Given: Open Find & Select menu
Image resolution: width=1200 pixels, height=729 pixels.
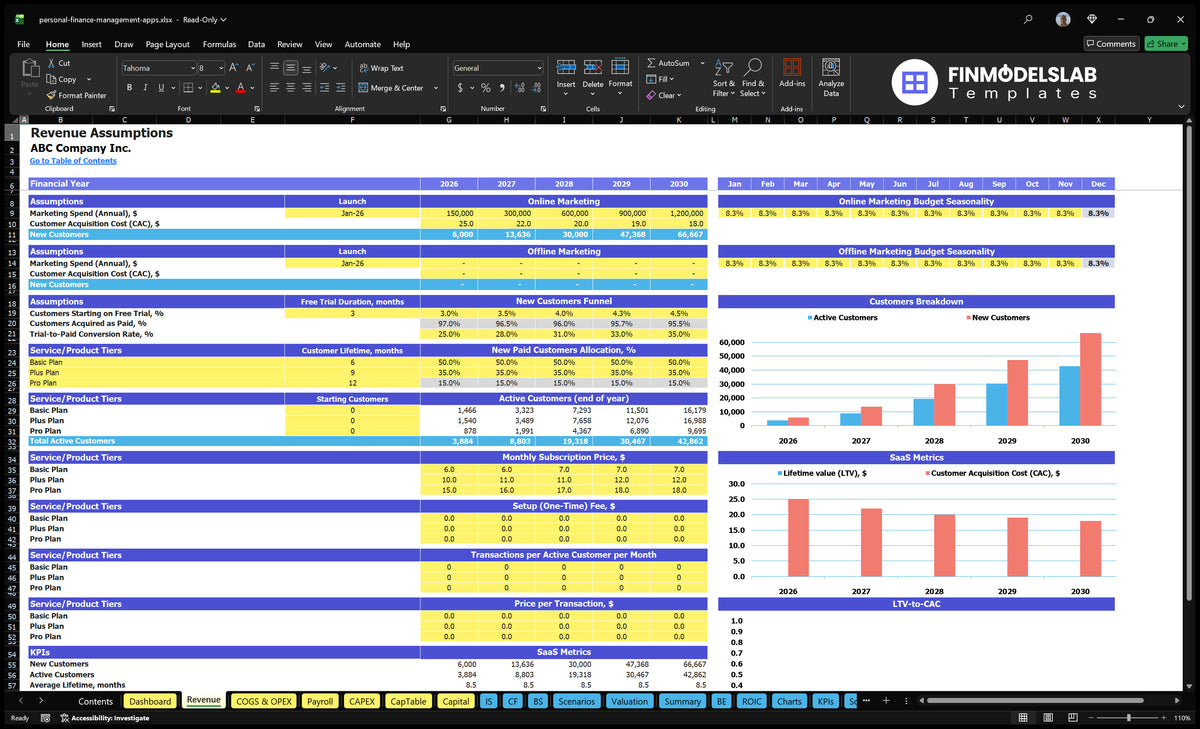Looking at the screenshot, I should coord(753,77).
